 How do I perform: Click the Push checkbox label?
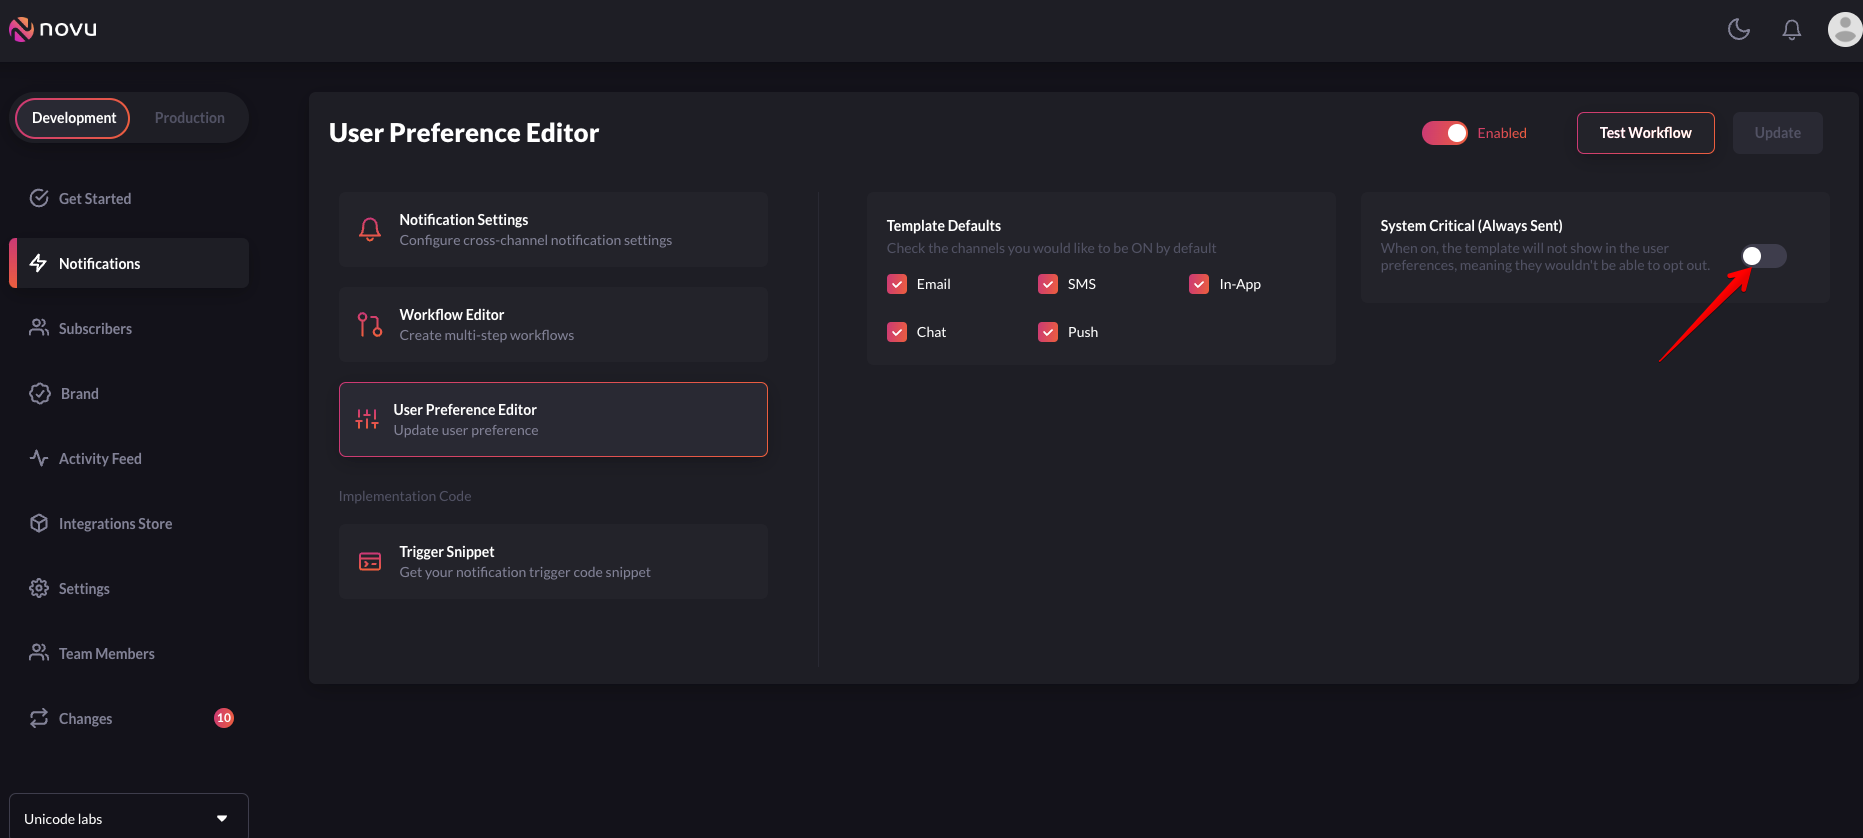coord(1083,332)
